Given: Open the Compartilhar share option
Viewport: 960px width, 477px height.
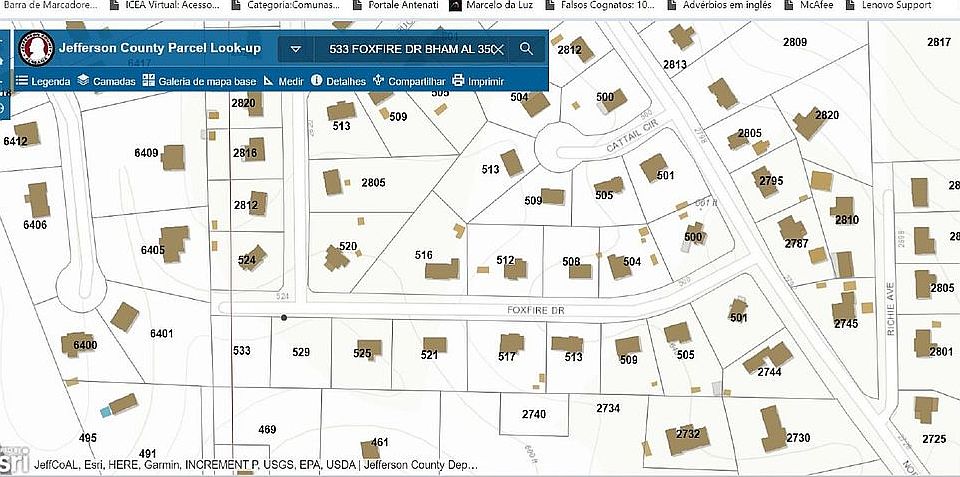Looking at the screenshot, I should tap(409, 81).
